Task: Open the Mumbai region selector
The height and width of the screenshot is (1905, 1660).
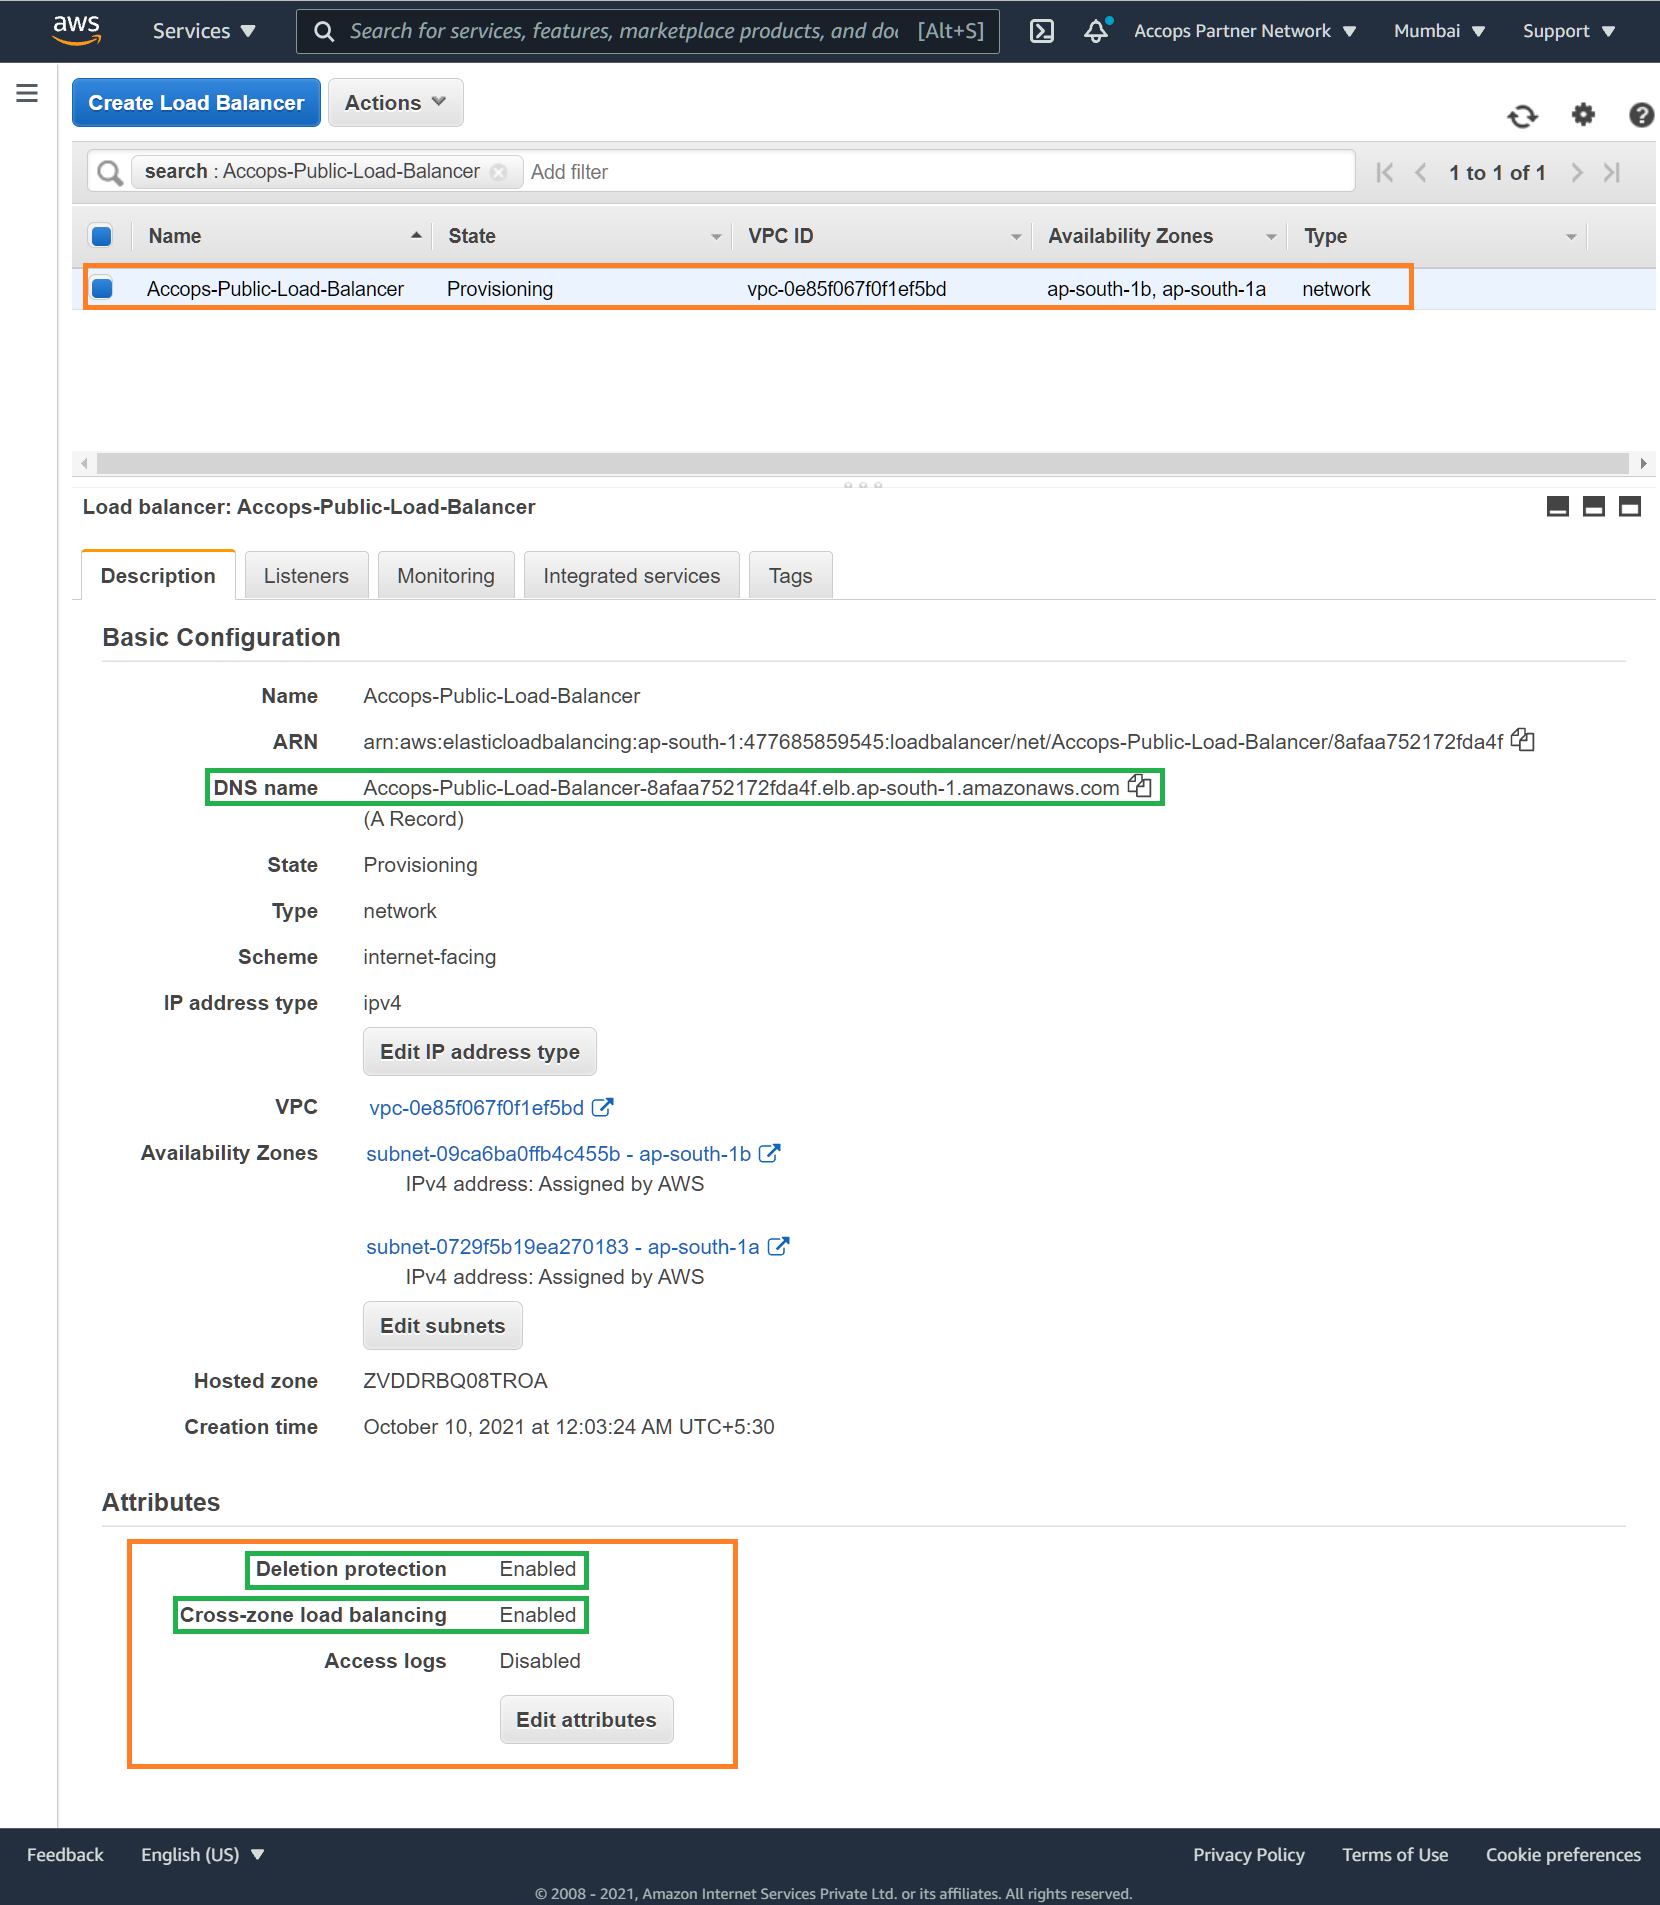Action: 1439,31
